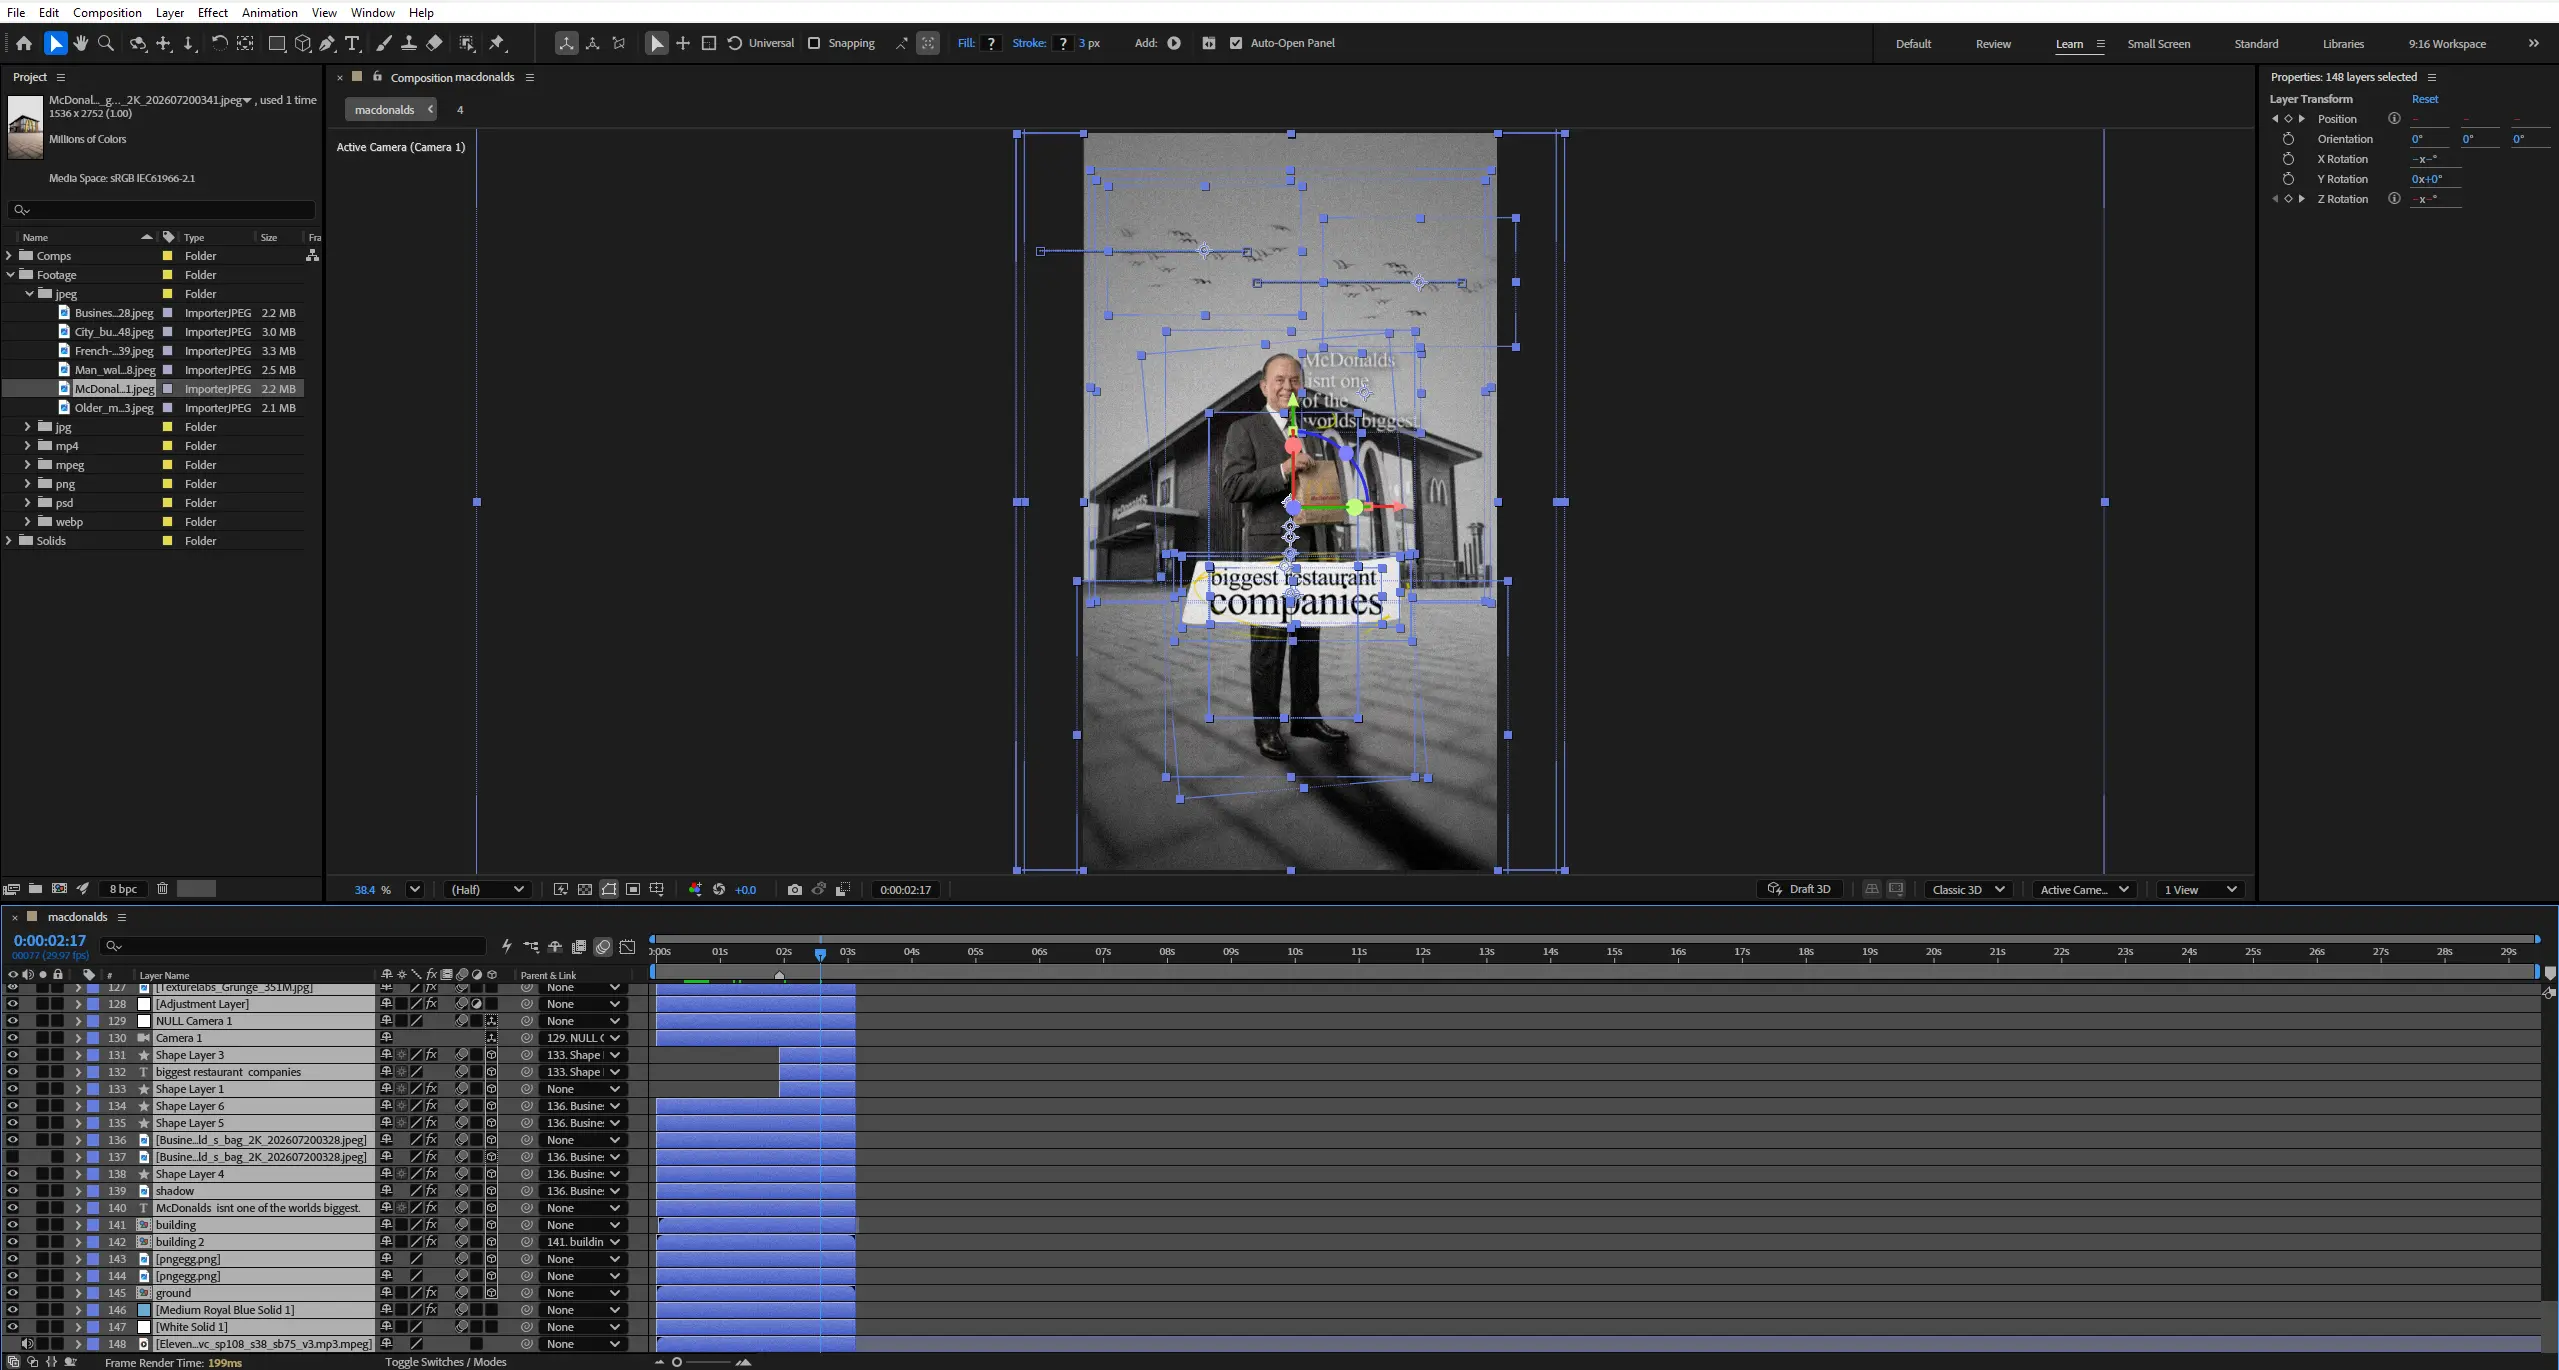Open the Animation menu

[x=269, y=12]
